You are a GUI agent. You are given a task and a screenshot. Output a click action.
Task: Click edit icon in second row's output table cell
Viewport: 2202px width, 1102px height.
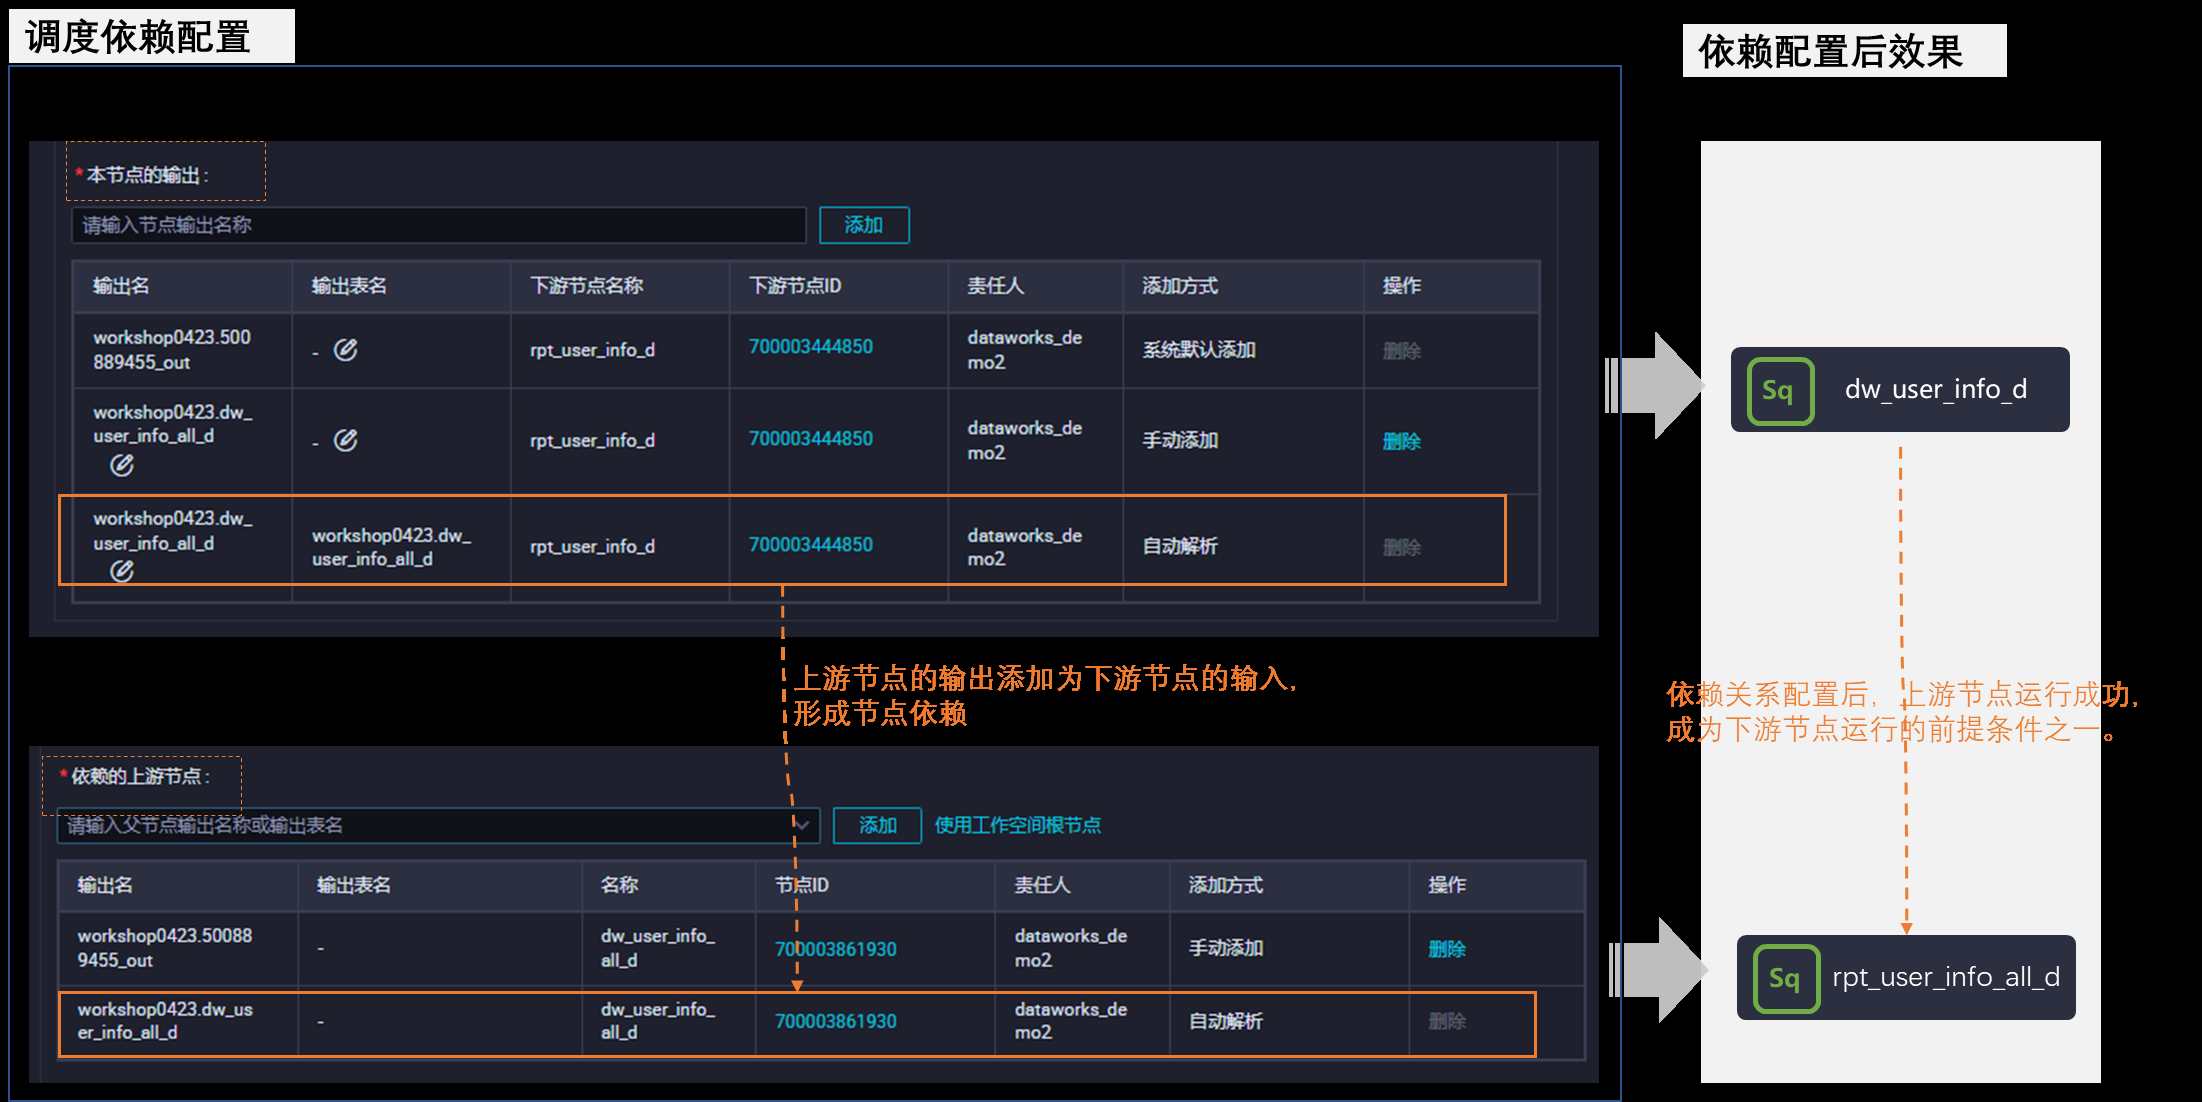[x=345, y=440]
